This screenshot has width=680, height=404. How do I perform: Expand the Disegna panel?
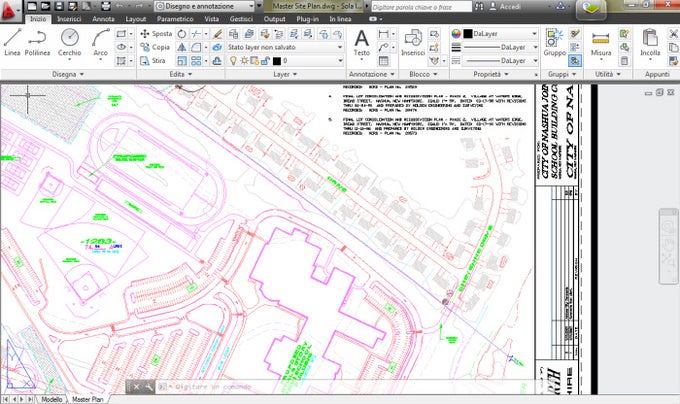point(68,74)
